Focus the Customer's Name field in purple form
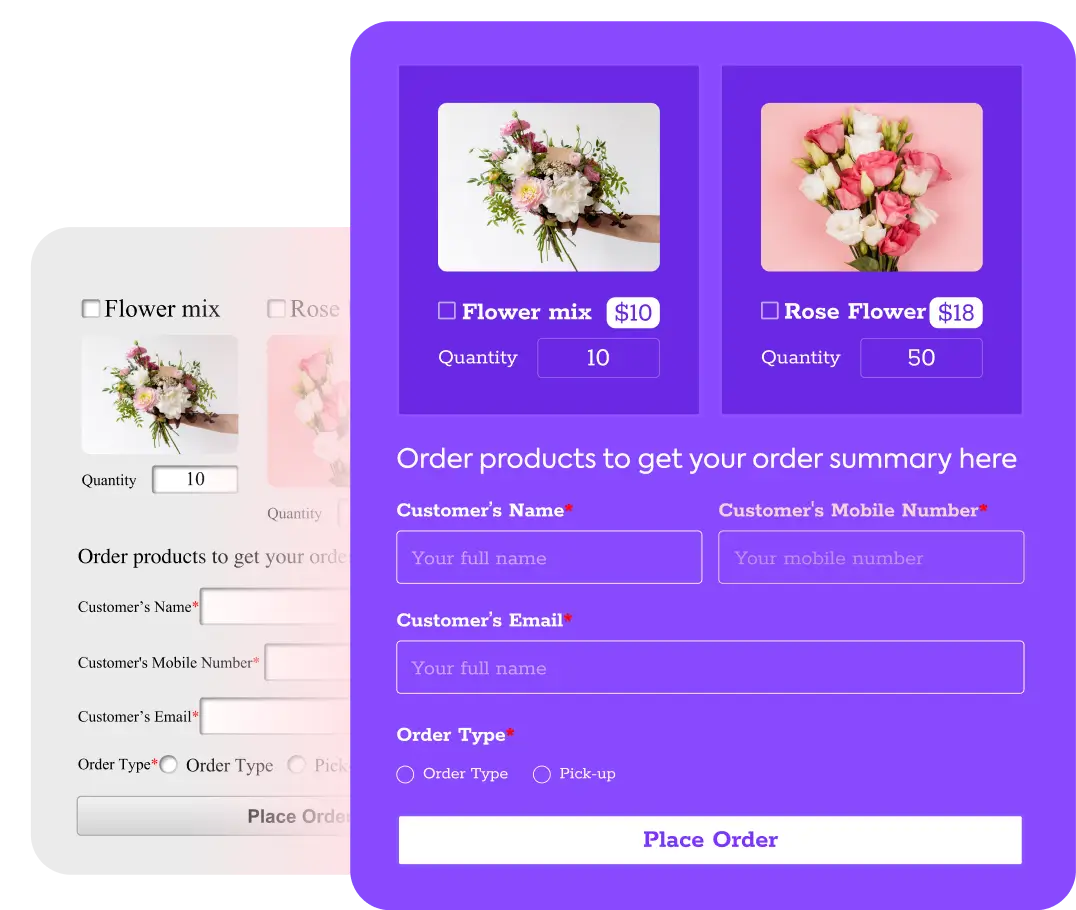The image size is (1076, 910). [x=549, y=557]
